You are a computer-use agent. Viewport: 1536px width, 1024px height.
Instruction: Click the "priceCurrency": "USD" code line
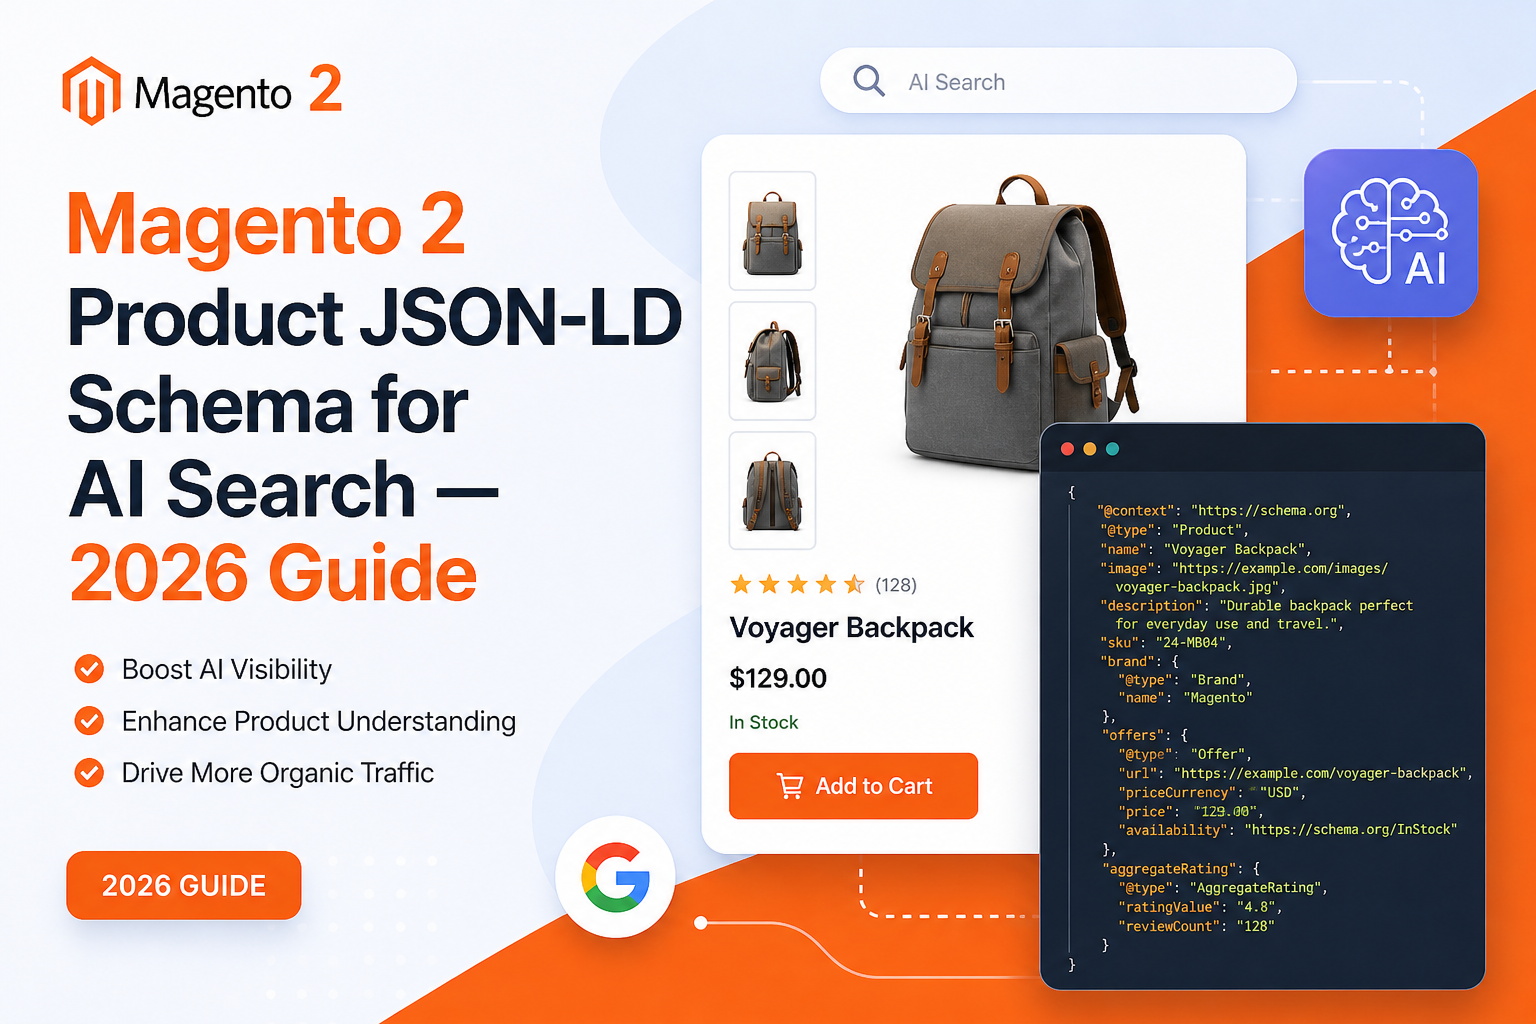[x=1212, y=792]
